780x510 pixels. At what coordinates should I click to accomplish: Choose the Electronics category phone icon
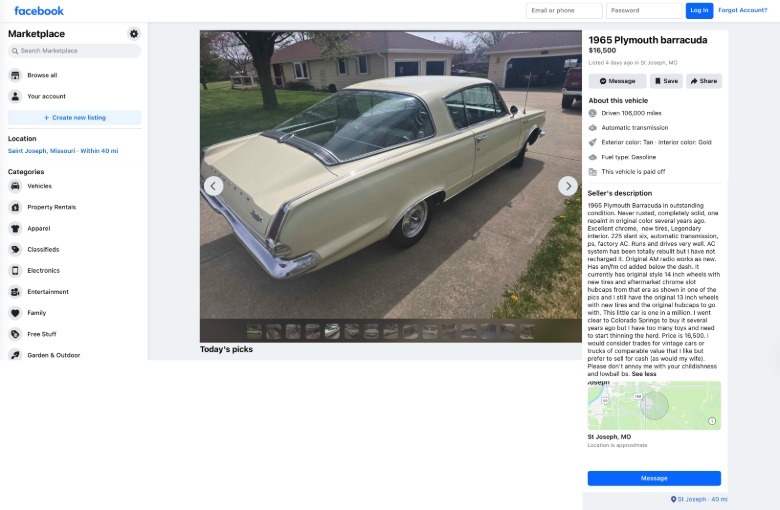coord(15,271)
